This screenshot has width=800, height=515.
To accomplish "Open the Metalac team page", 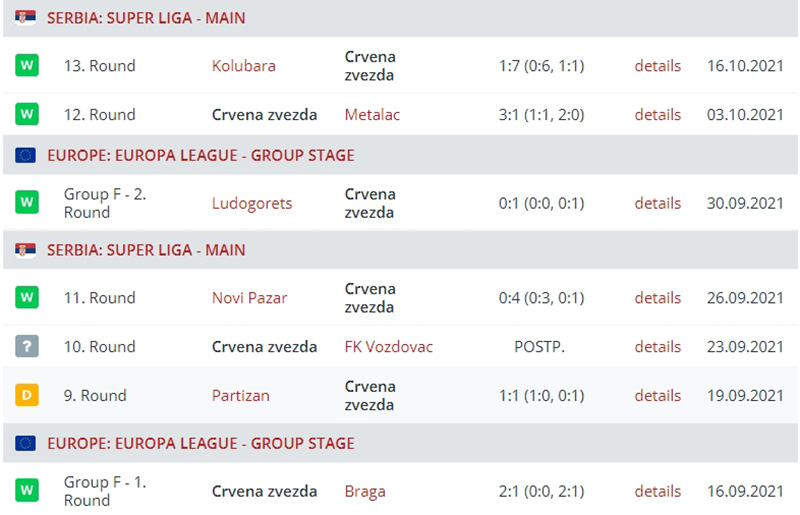I will (372, 114).
